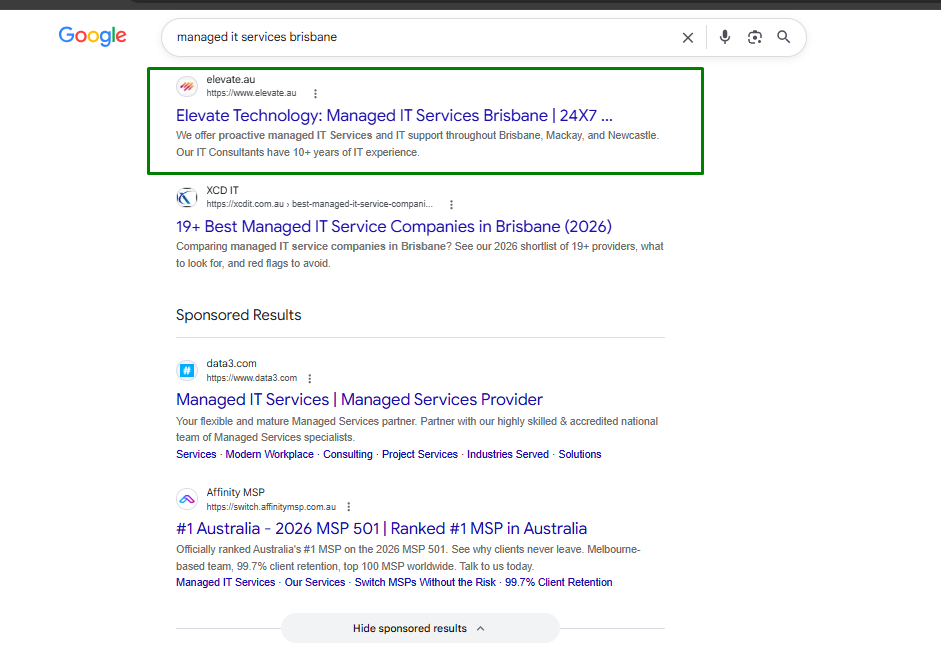Screen dimensions: 941x651
Task: Click the 99.7% Client Retention sitelink
Action: (558, 582)
